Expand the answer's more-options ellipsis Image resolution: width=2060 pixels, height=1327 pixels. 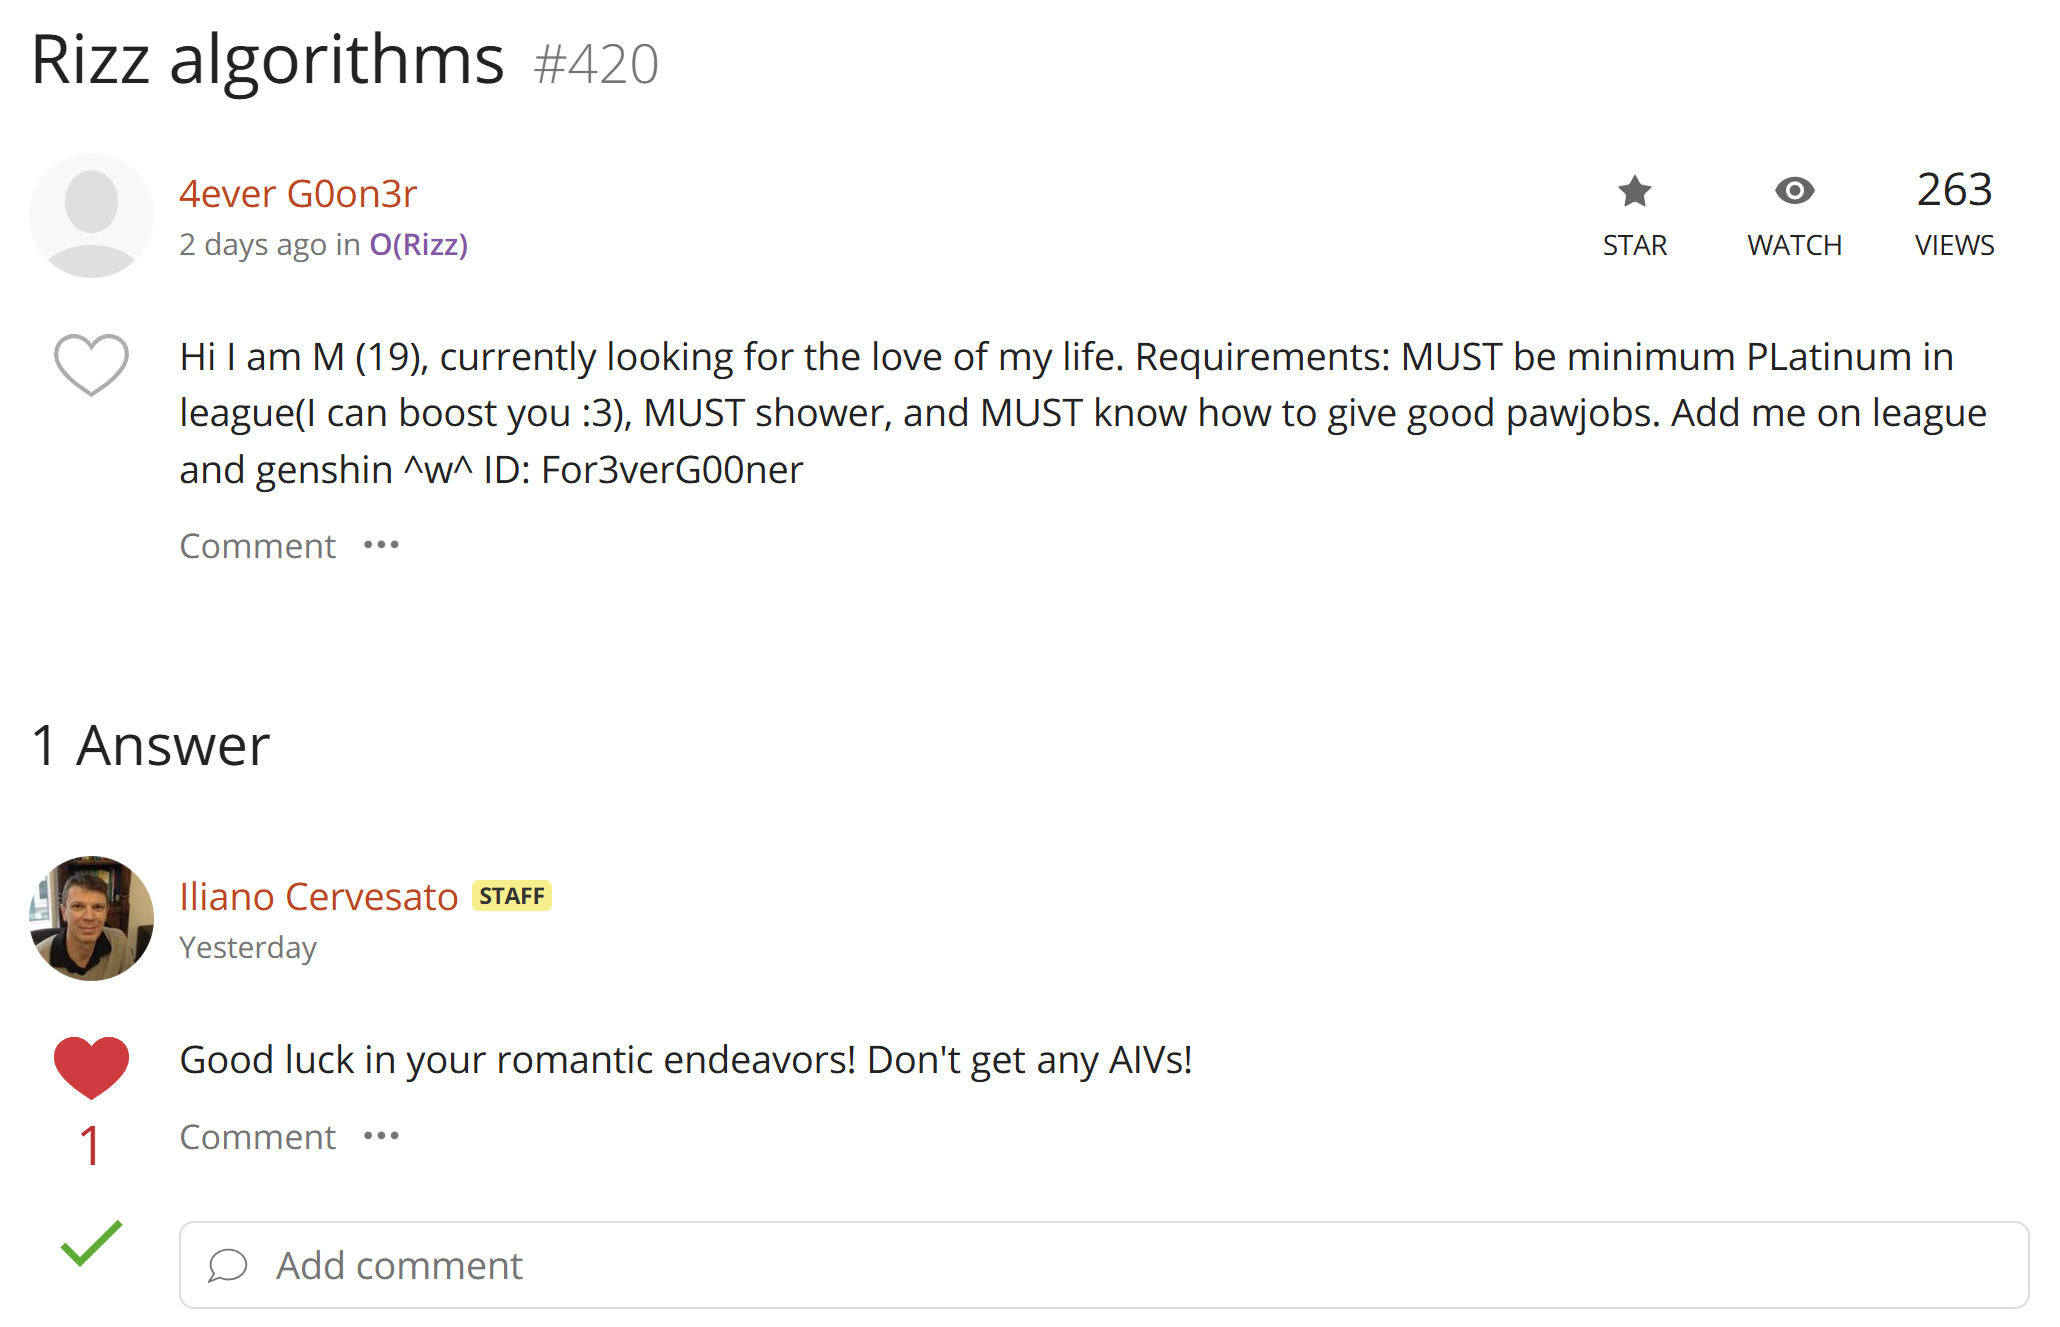[381, 1136]
